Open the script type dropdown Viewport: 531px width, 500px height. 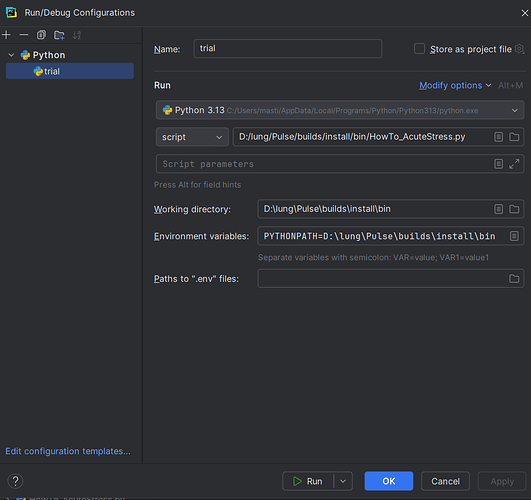(192, 137)
